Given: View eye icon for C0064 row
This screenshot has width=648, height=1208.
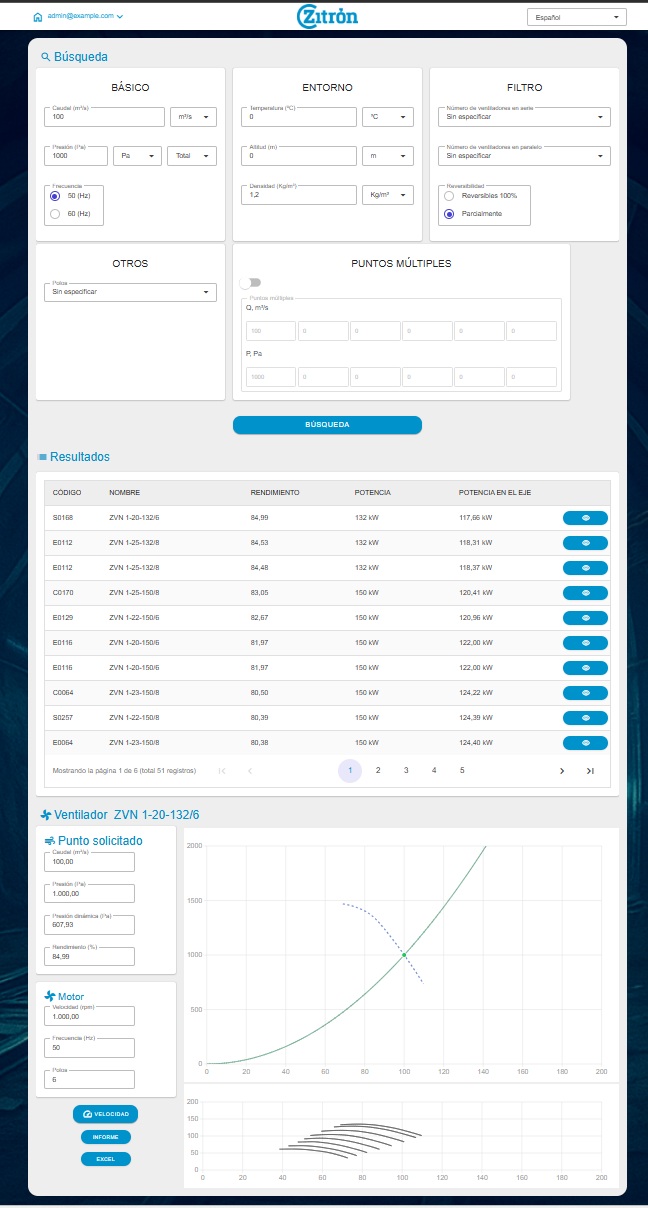Looking at the screenshot, I should coord(585,693).
